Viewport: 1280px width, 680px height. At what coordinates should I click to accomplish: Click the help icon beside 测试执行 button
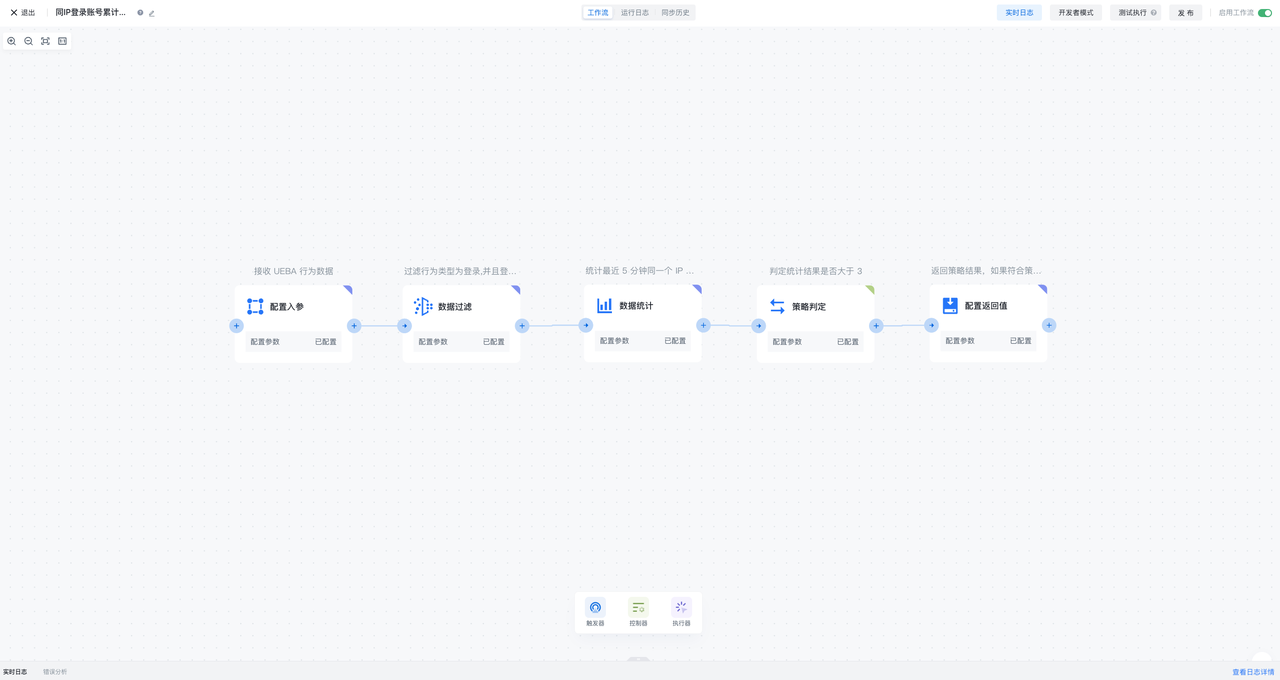pyautogui.click(x=1154, y=12)
